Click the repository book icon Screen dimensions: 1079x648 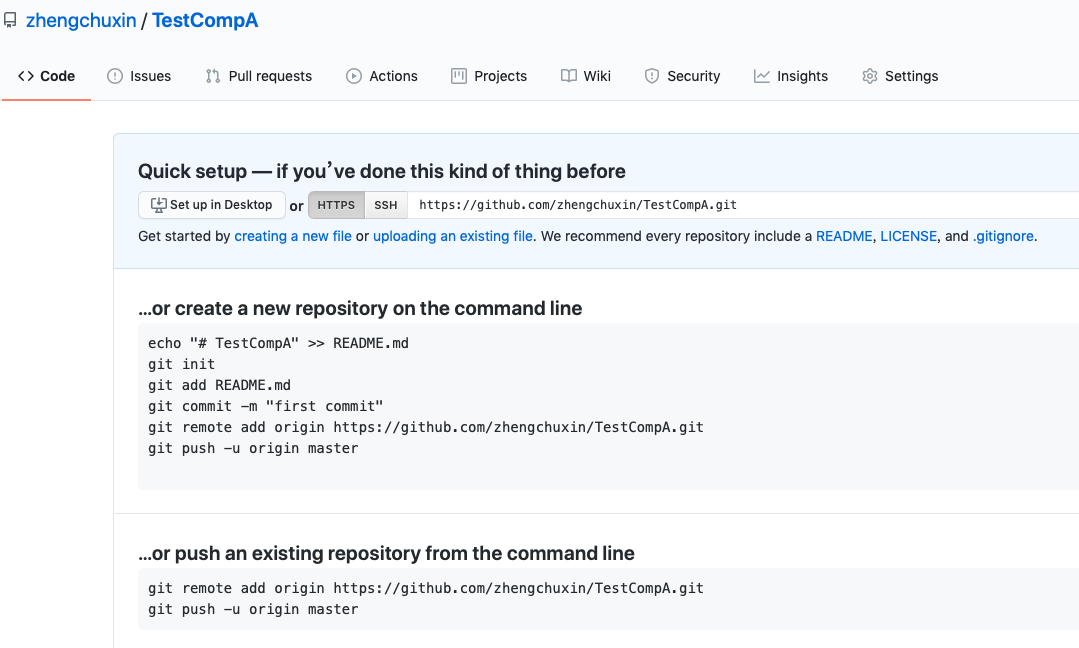tap(10, 20)
